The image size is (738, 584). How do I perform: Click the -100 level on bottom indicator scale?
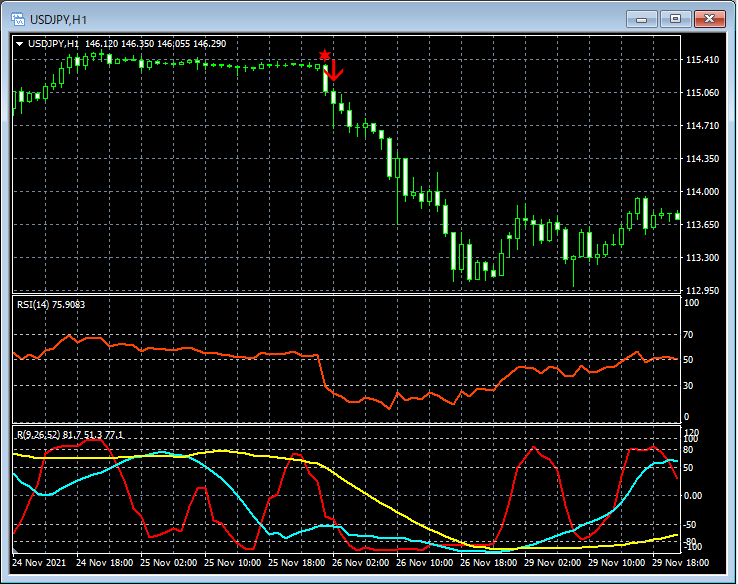[x=693, y=546]
